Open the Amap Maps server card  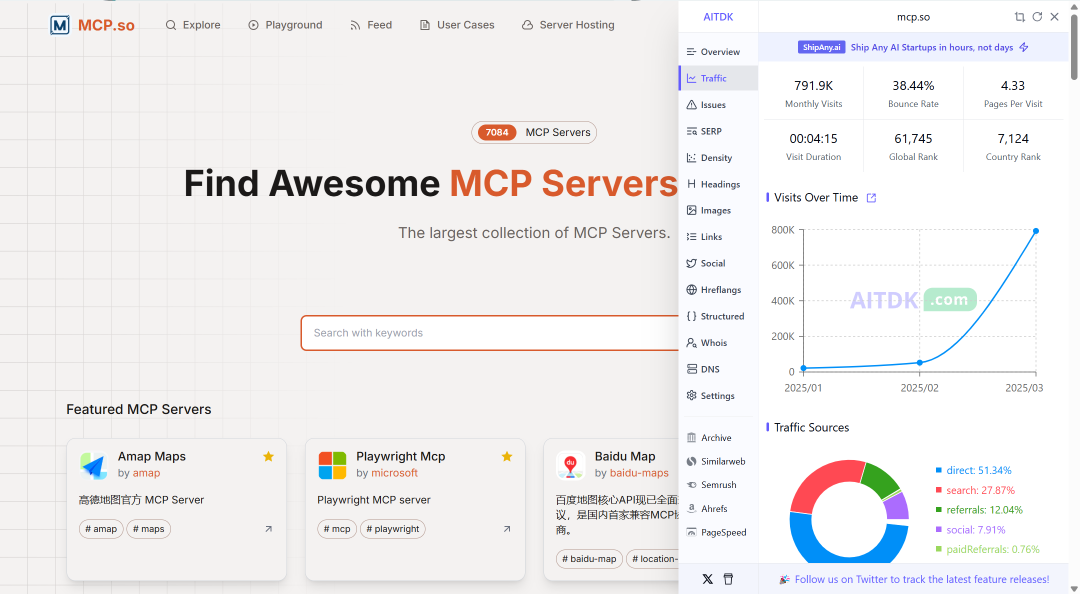tap(176, 509)
